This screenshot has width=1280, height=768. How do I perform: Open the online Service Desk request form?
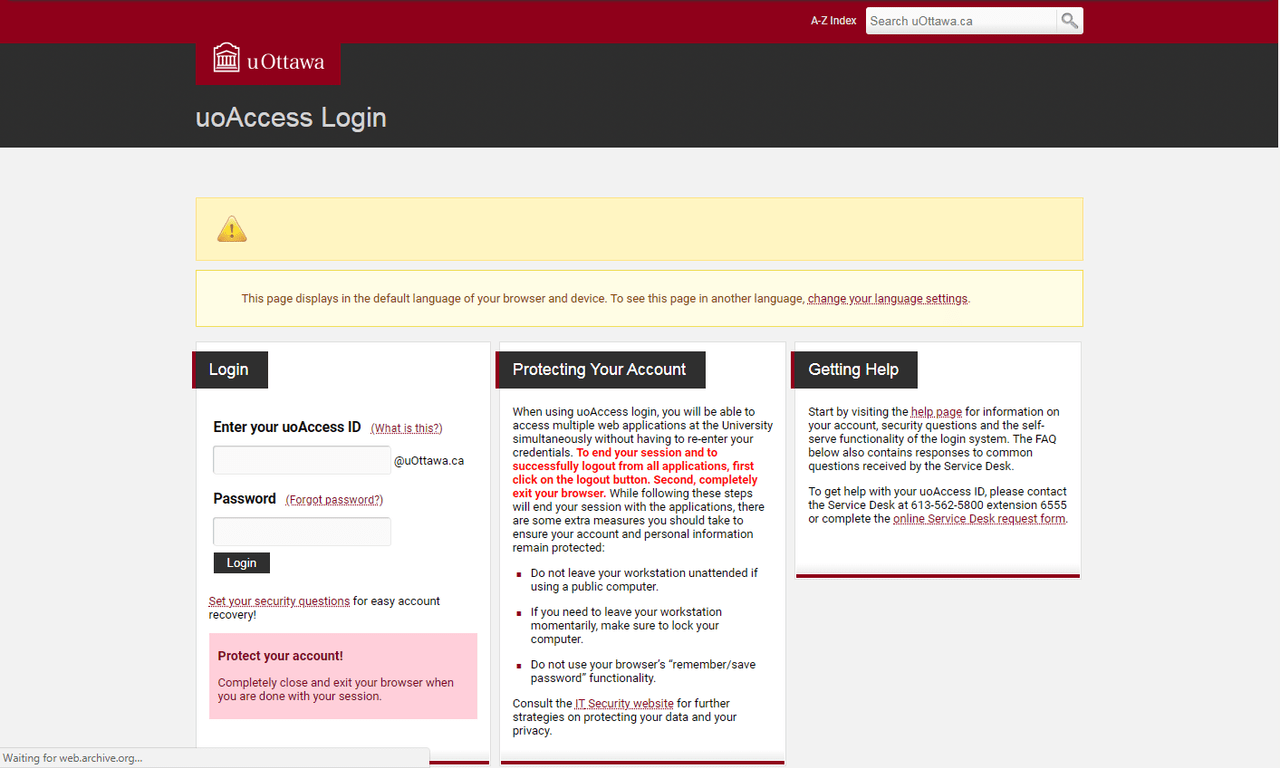pyautogui.click(x=978, y=518)
